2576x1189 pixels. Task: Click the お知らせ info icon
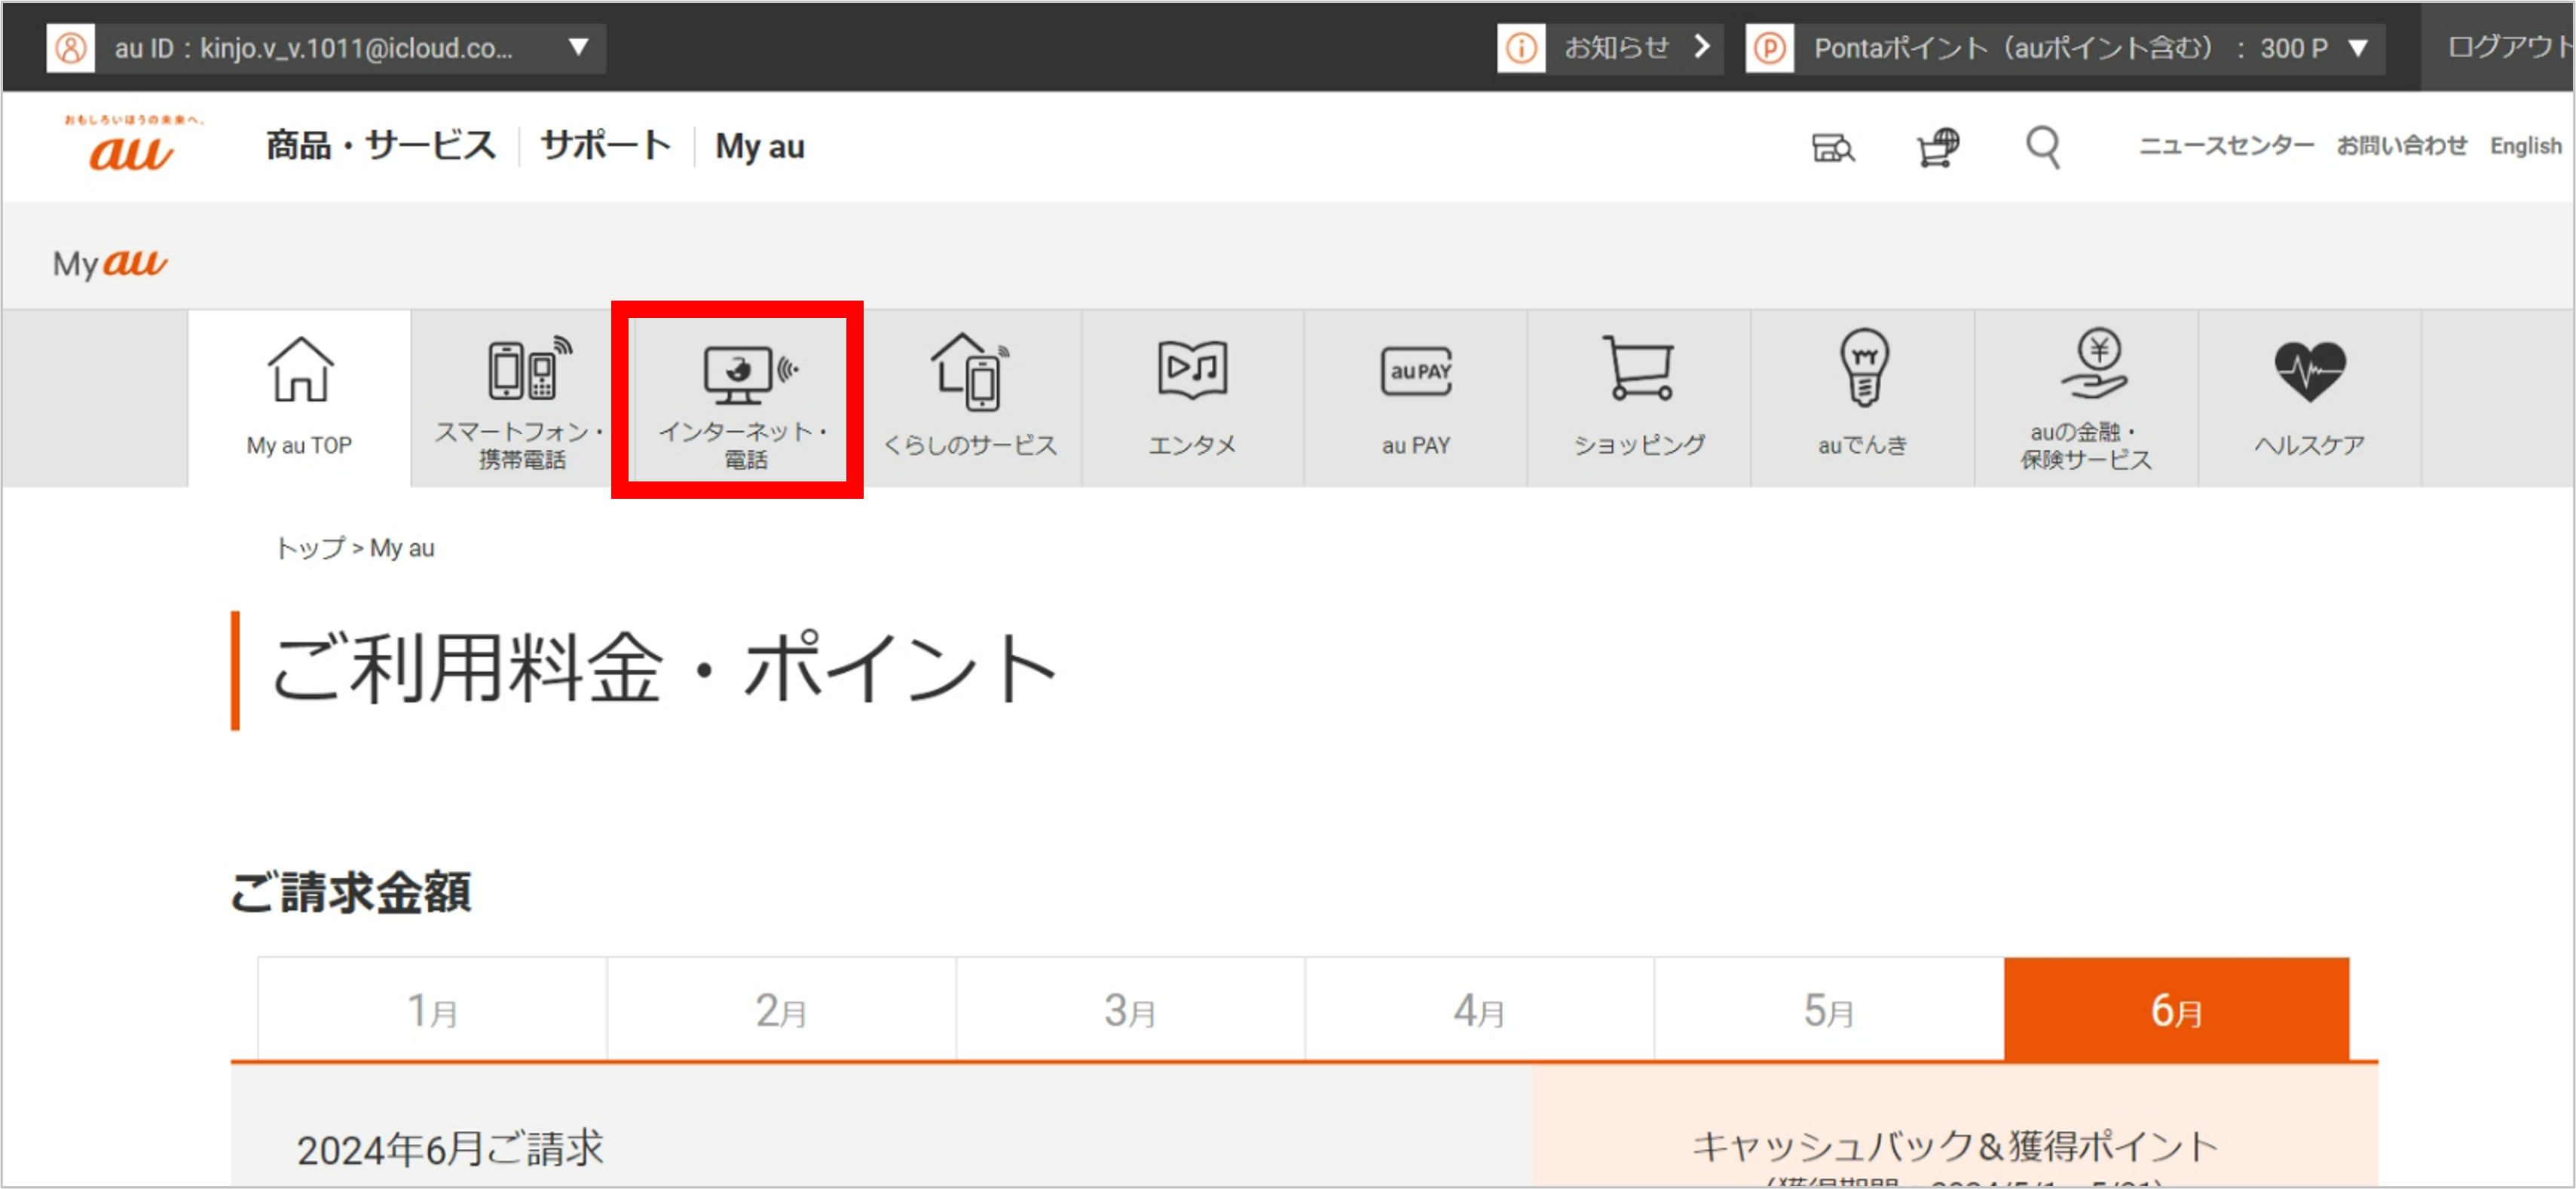(x=1520, y=48)
